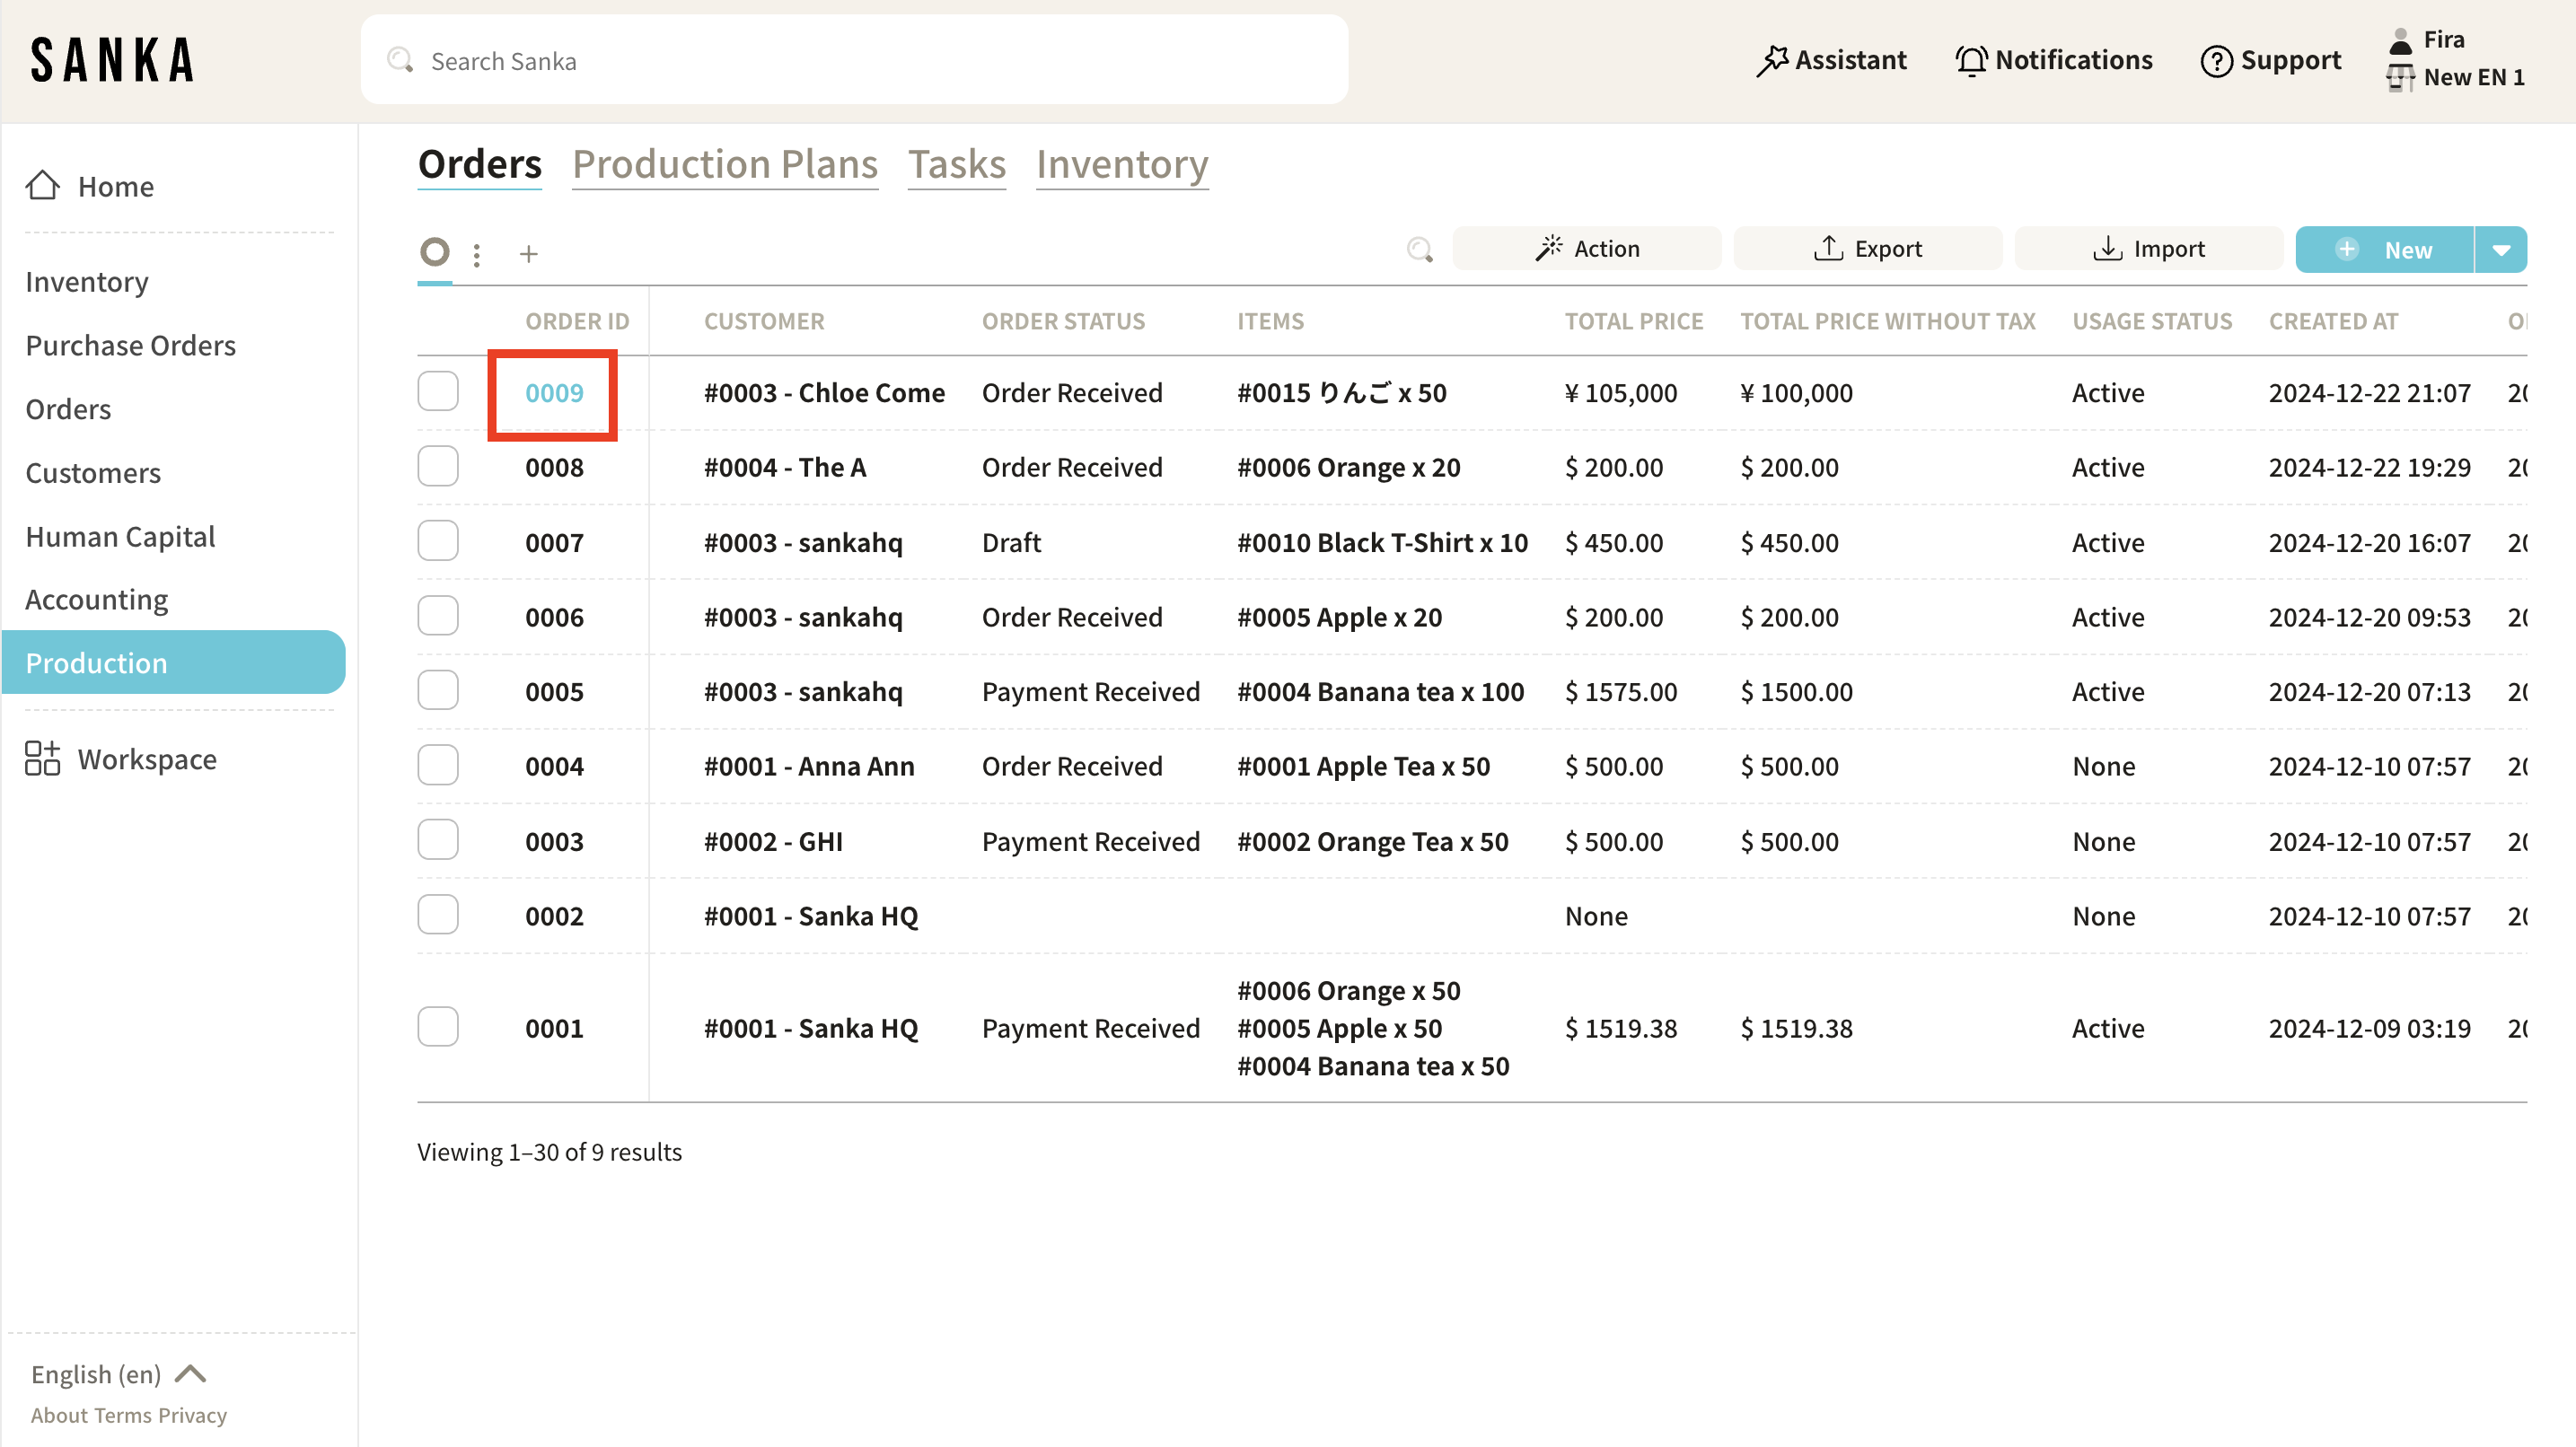Click the Support question mark icon
This screenshot has width=2576, height=1447.
2216,61
